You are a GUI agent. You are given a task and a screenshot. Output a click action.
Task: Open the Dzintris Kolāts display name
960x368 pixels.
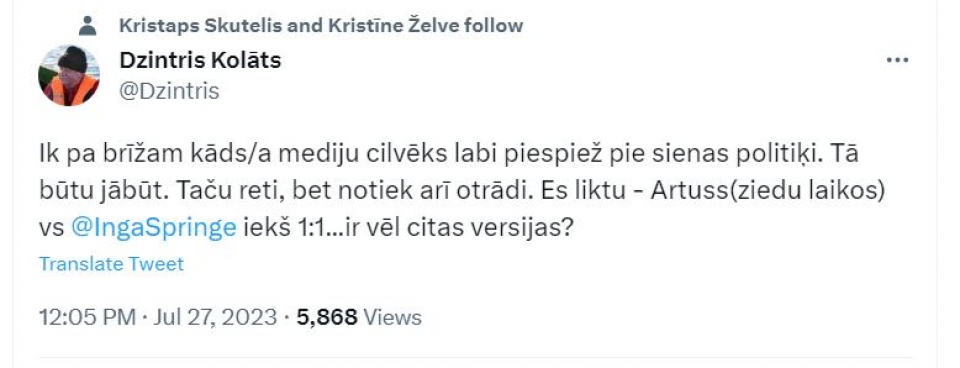pos(200,60)
